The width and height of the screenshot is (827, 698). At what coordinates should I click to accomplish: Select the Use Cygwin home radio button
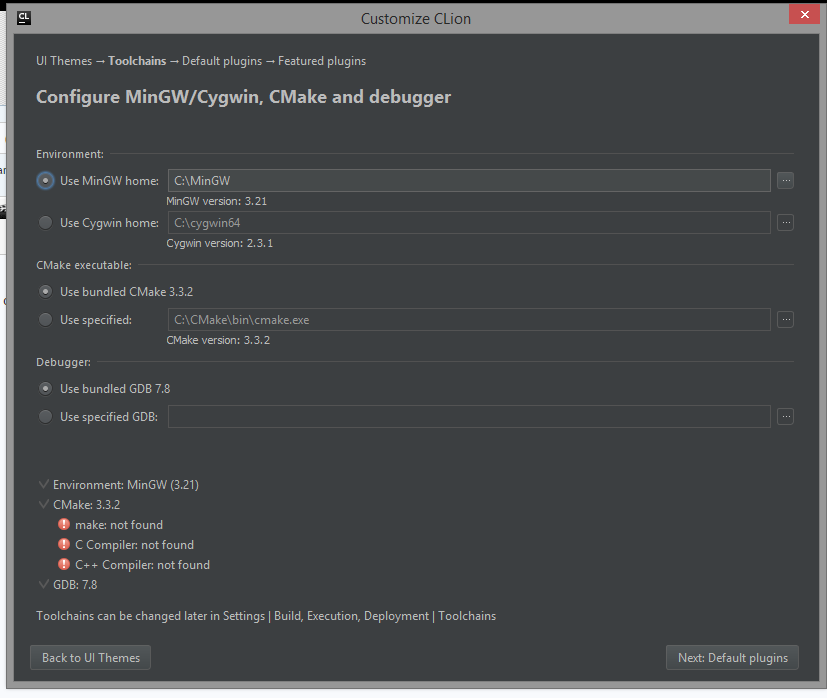pyautogui.click(x=45, y=223)
